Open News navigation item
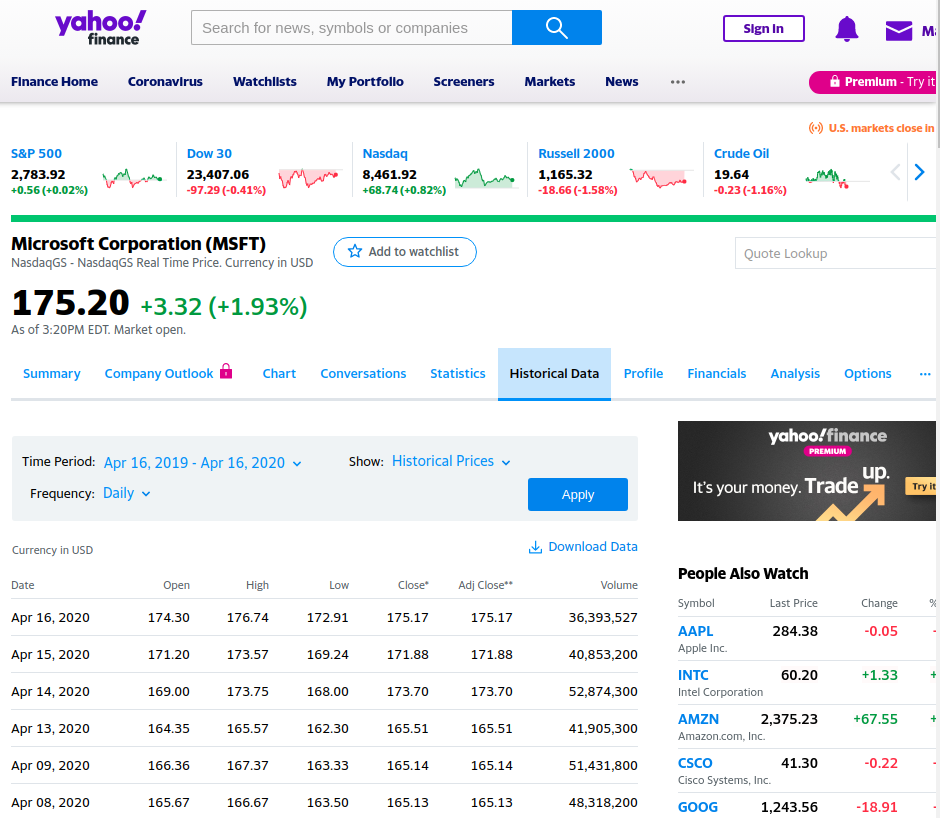 pyautogui.click(x=622, y=82)
